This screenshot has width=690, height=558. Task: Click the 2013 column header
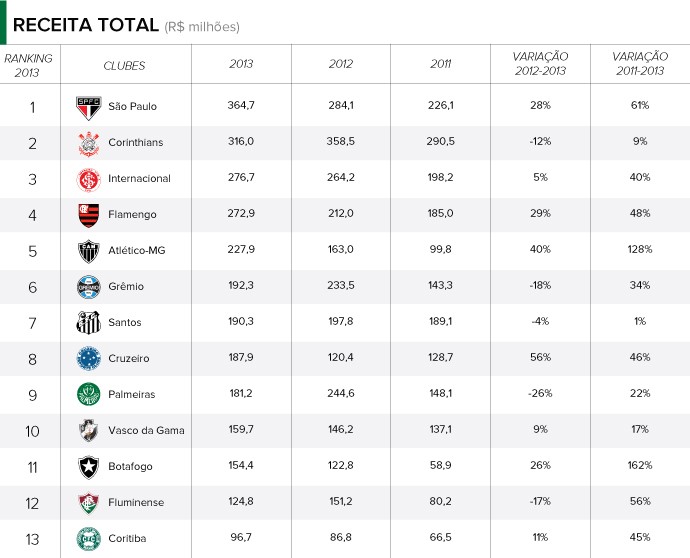(x=241, y=65)
